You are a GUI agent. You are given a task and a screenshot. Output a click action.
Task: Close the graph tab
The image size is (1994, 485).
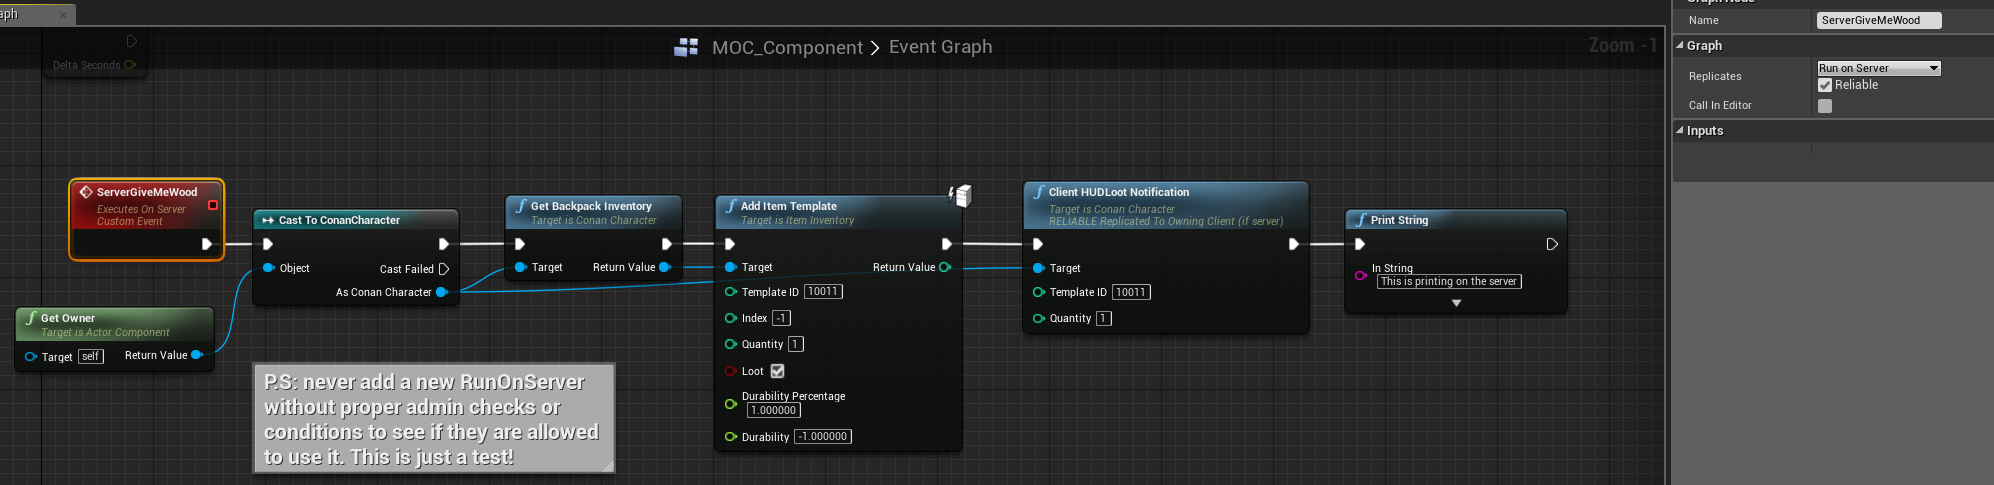point(63,15)
